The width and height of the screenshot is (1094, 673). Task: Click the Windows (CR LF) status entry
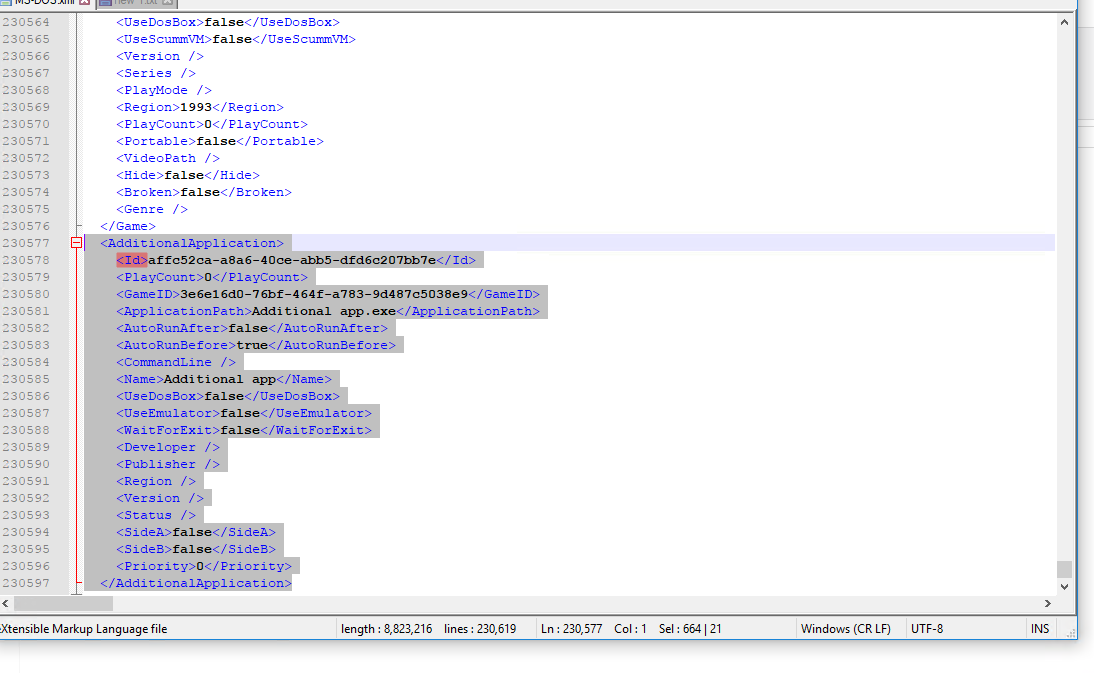tap(846, 628)
